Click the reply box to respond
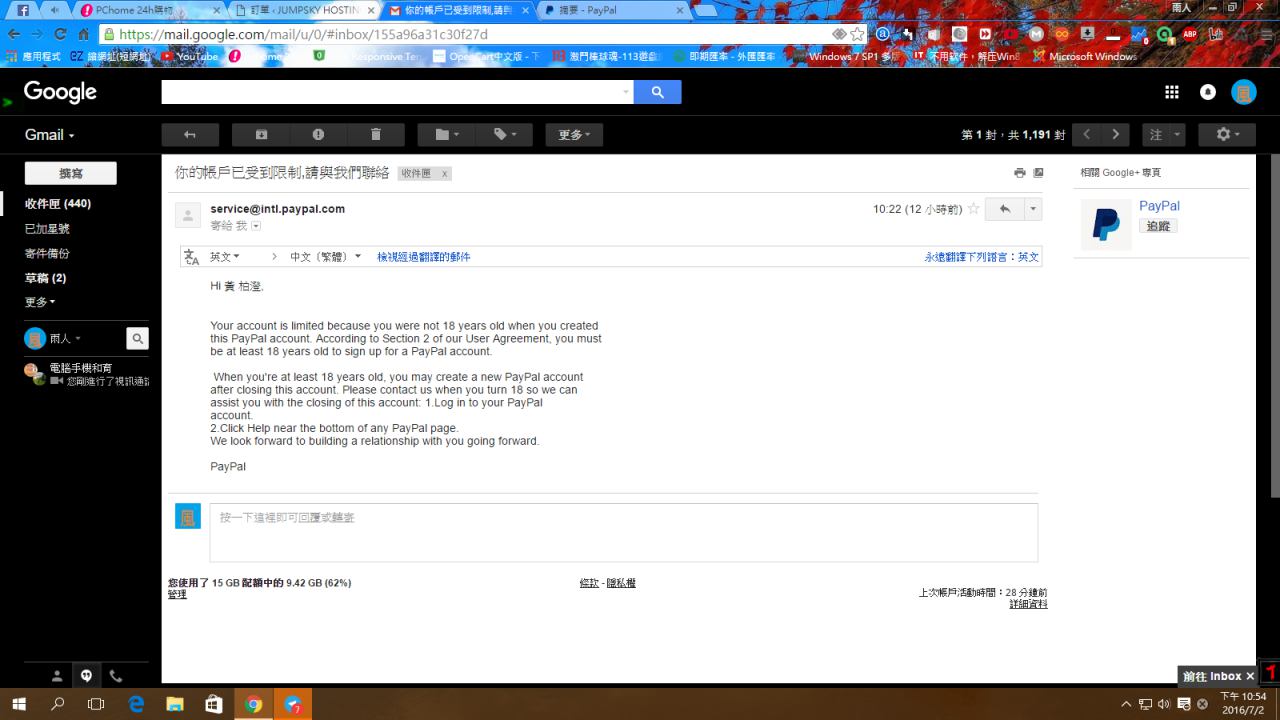Screen dimensions: 1280x720 (623, 532)
